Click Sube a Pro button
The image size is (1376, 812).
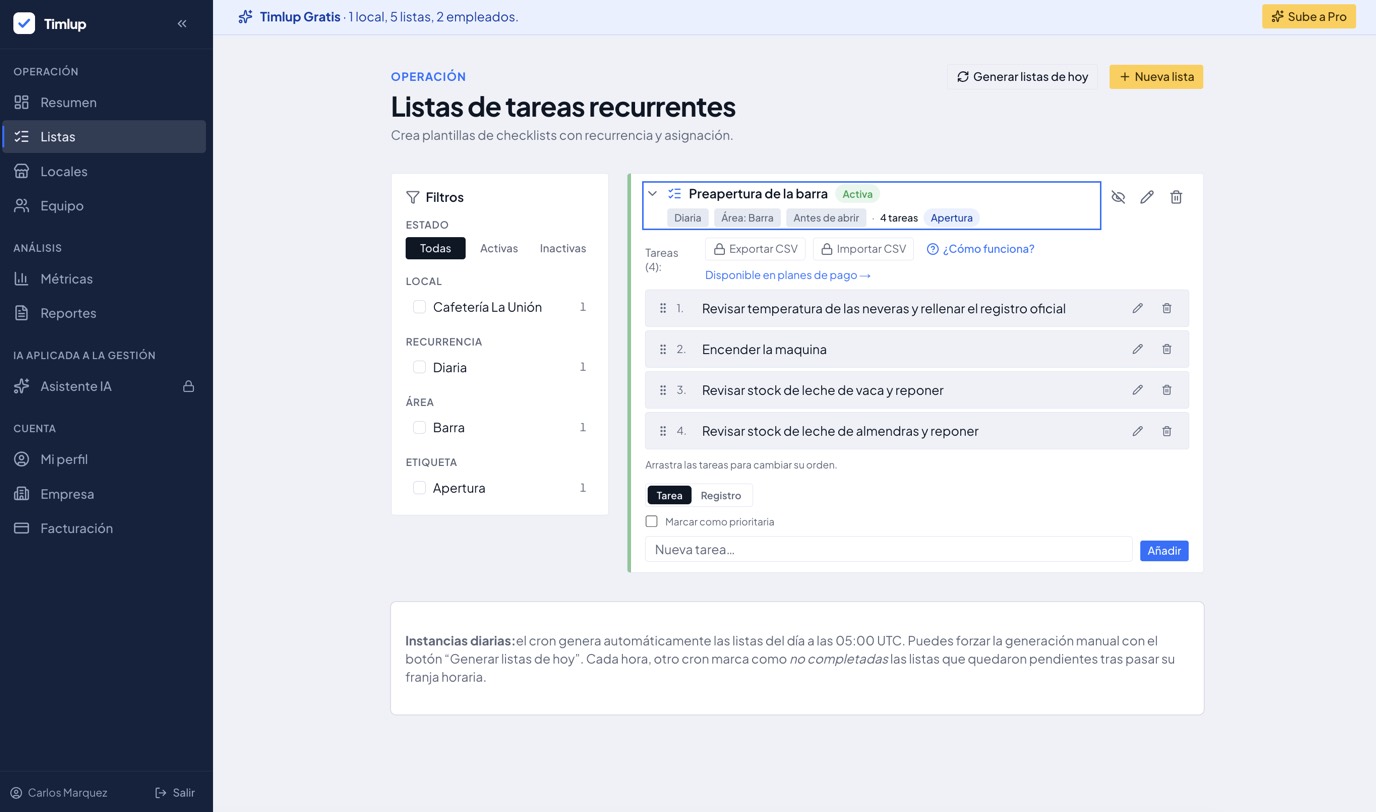[x=1308, y=16]
